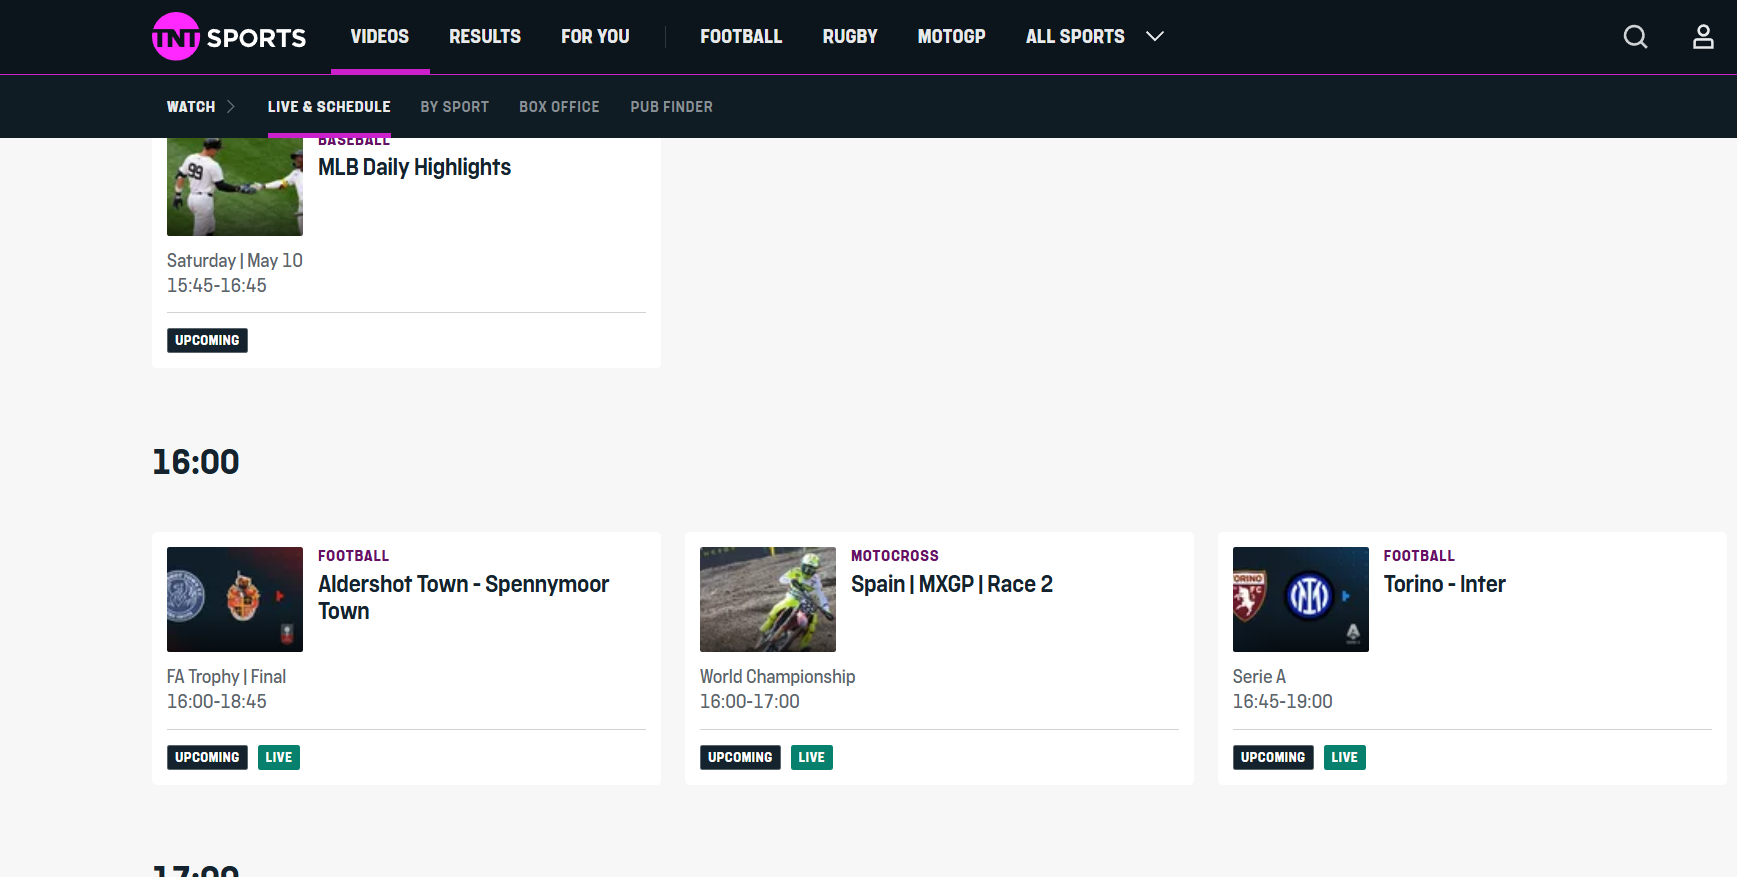Click the chevron next to Watch

tap(231, 106)
